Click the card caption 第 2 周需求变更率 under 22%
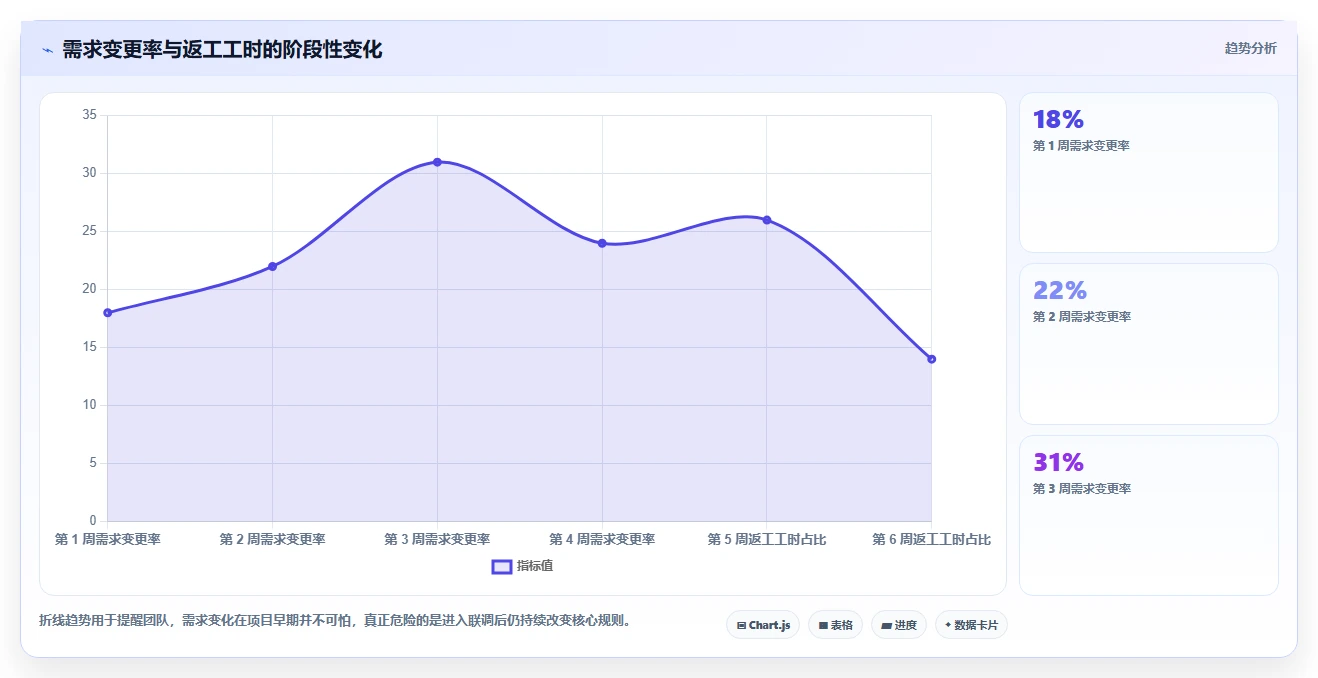 click(1081, 317)
